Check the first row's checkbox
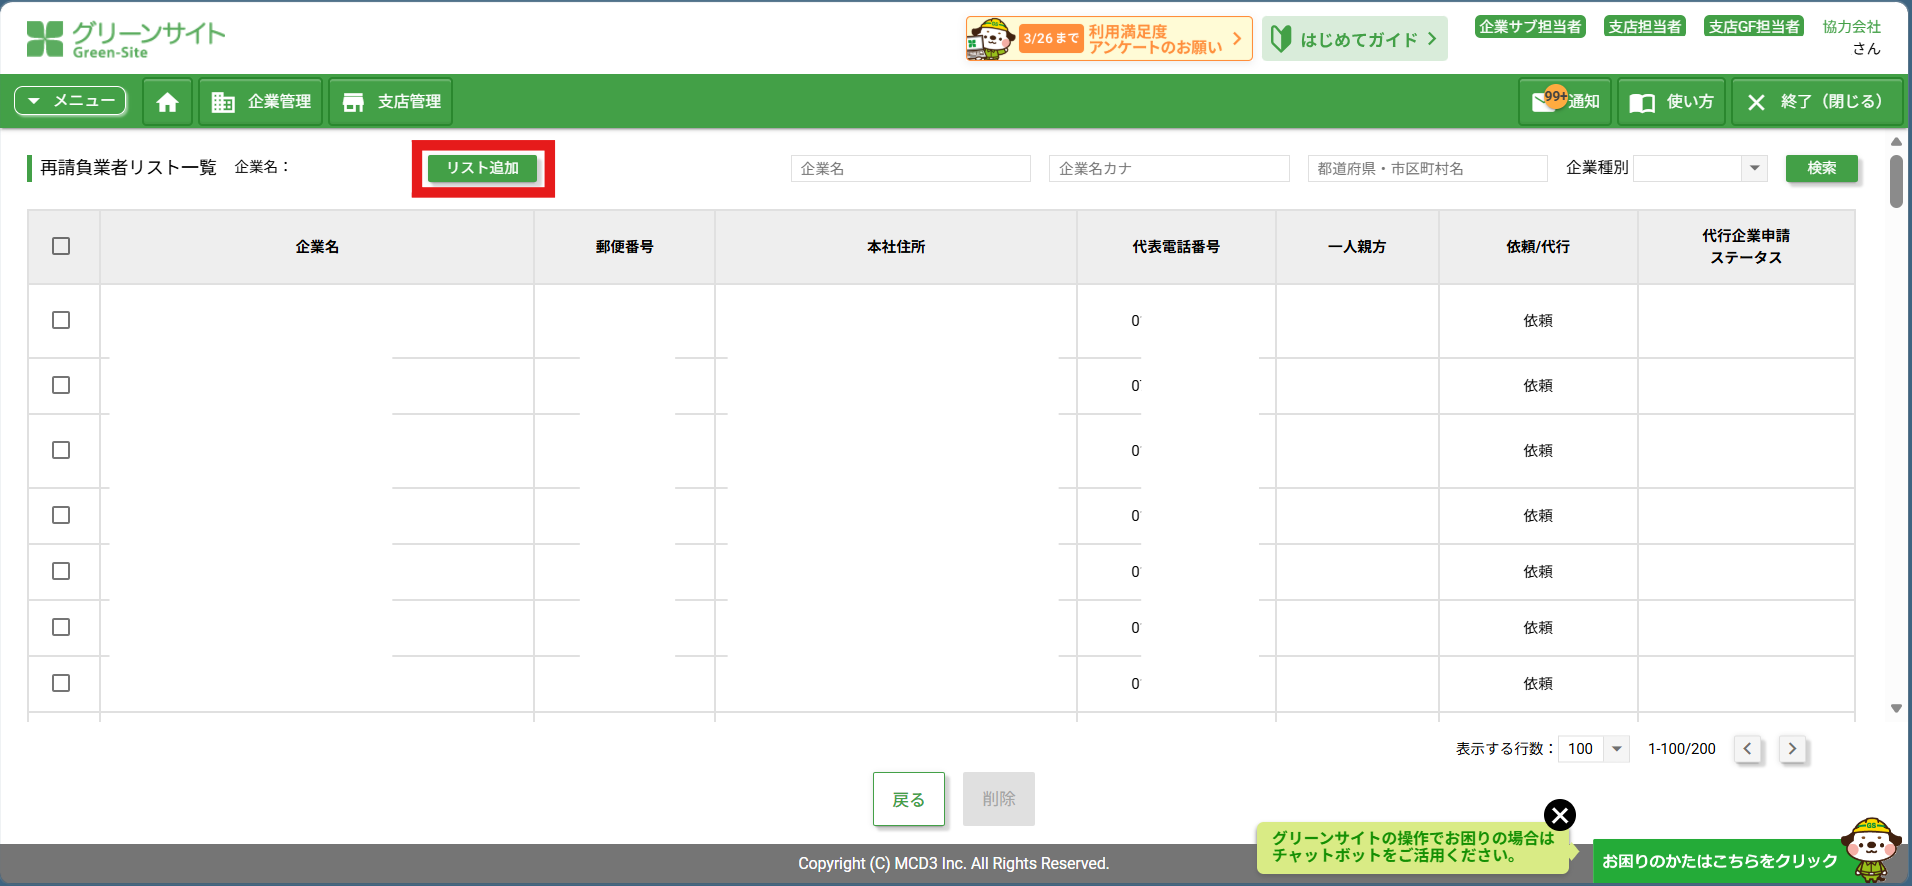Screen dimensions: 1912x886 (61, 320)
